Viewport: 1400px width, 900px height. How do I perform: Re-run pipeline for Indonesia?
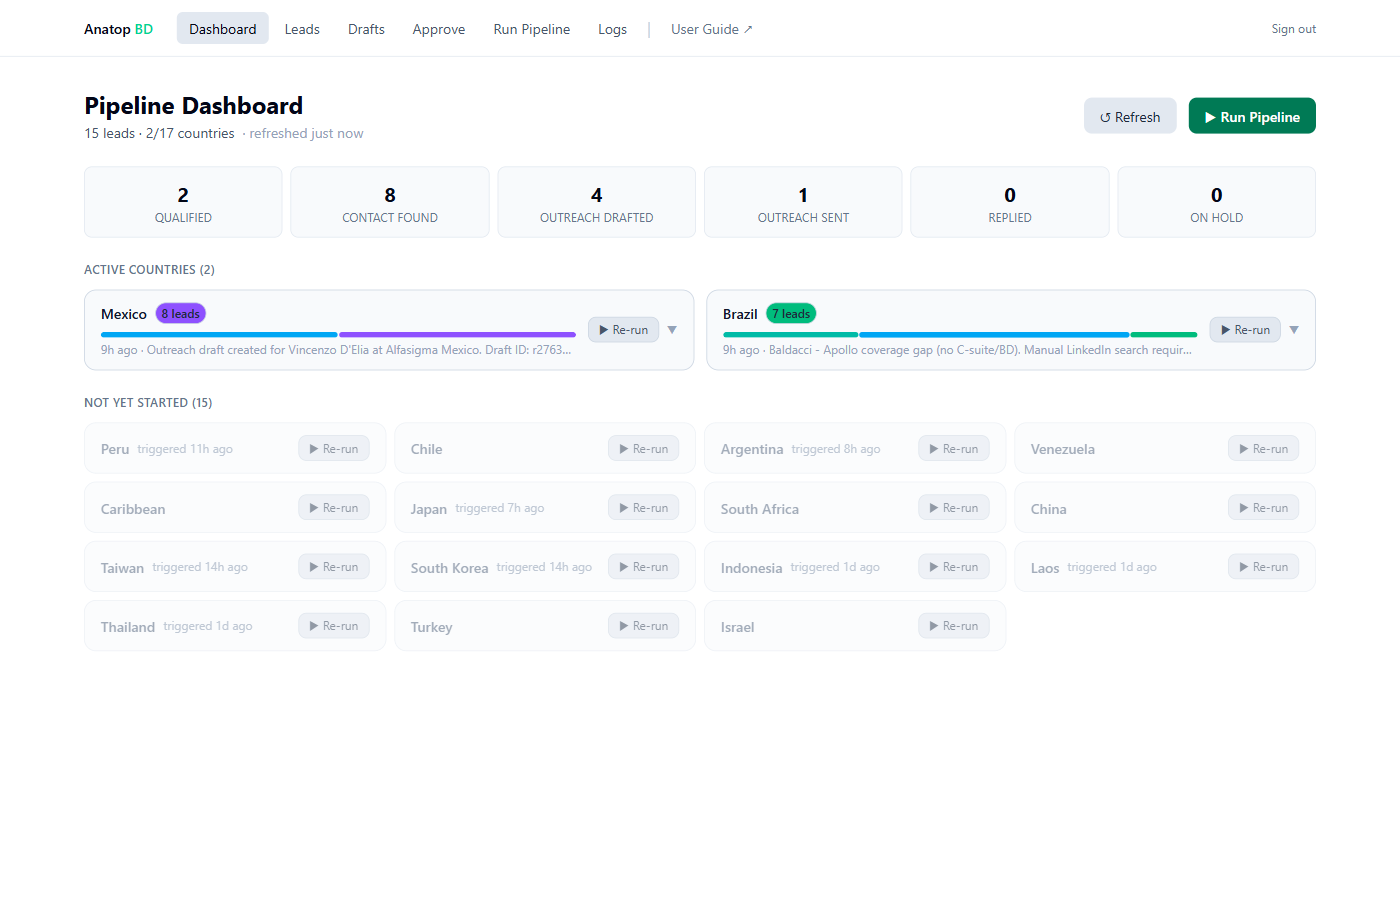[x=954, y=567]
